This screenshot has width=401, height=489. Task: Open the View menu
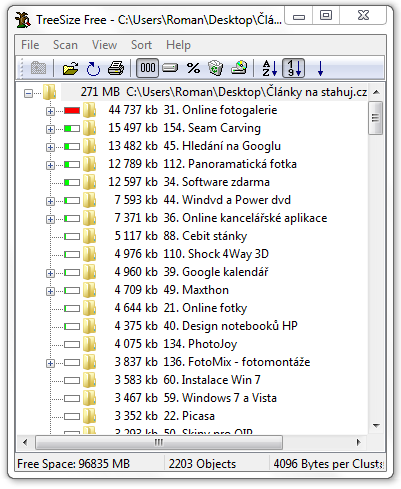tap(104, 45)
